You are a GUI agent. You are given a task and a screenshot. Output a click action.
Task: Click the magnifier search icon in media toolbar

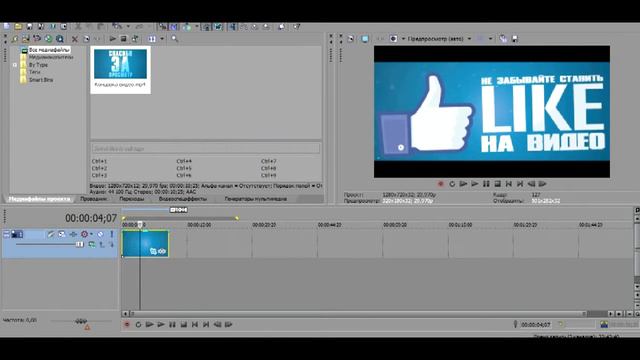(x=175, y=39)
